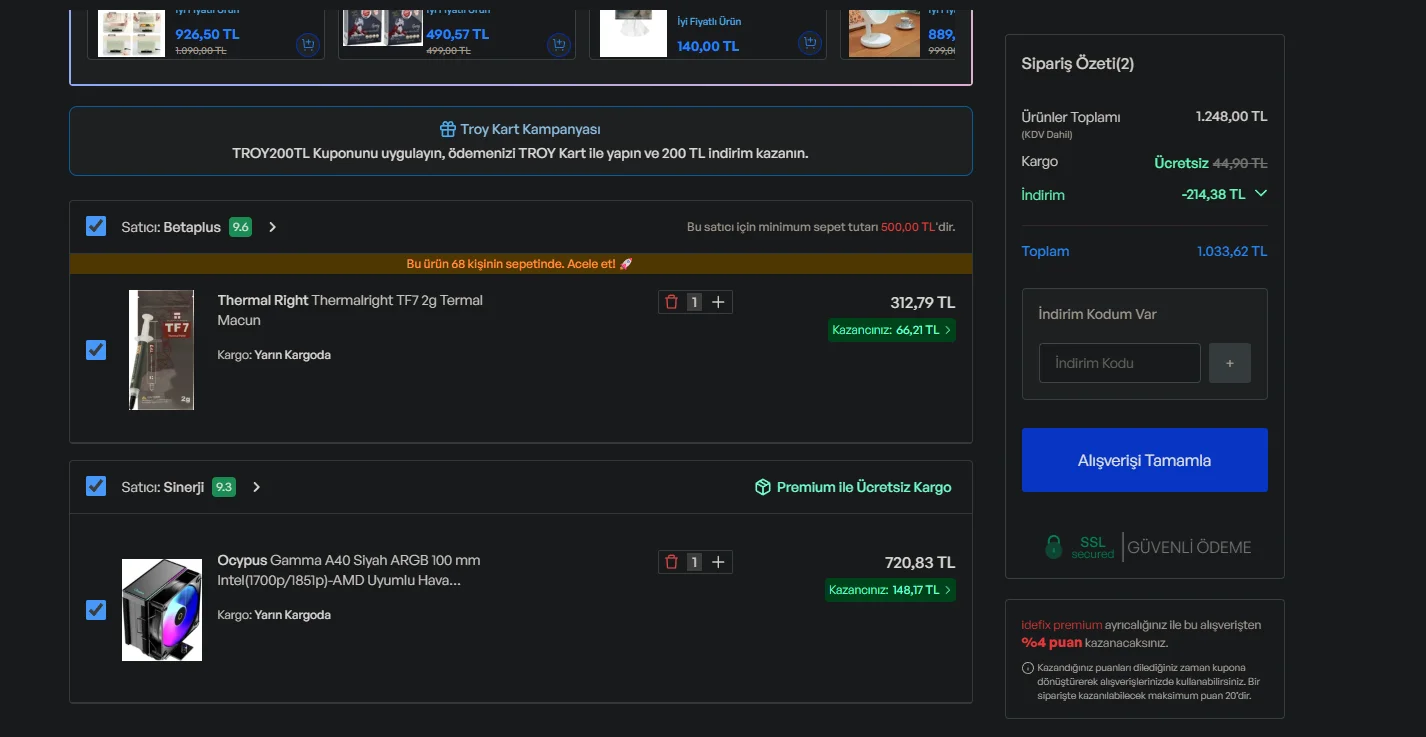Click the GÜVENLİ ÖDEME text
The image size is (1426, 737).
point(1189,547)
